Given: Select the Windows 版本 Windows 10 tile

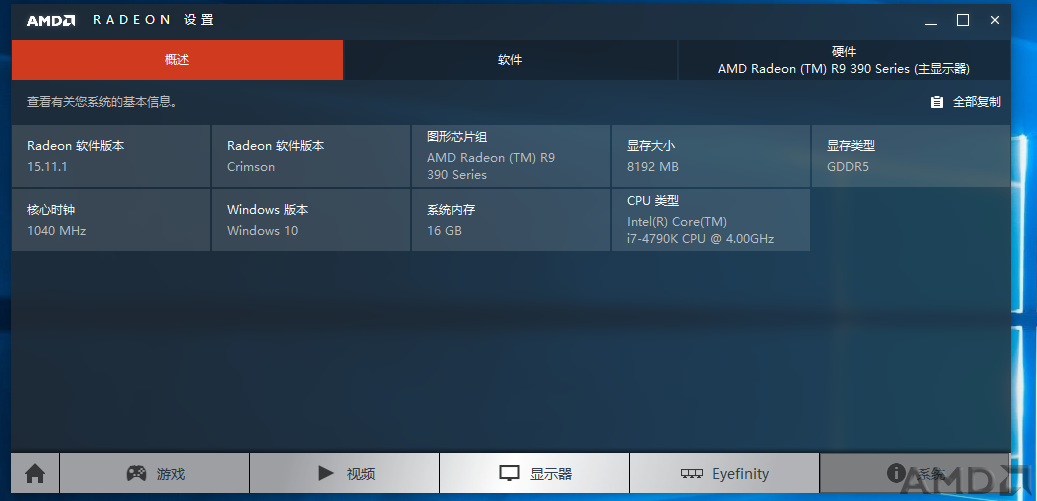Looking at the screenshot, I should (311, 220).
